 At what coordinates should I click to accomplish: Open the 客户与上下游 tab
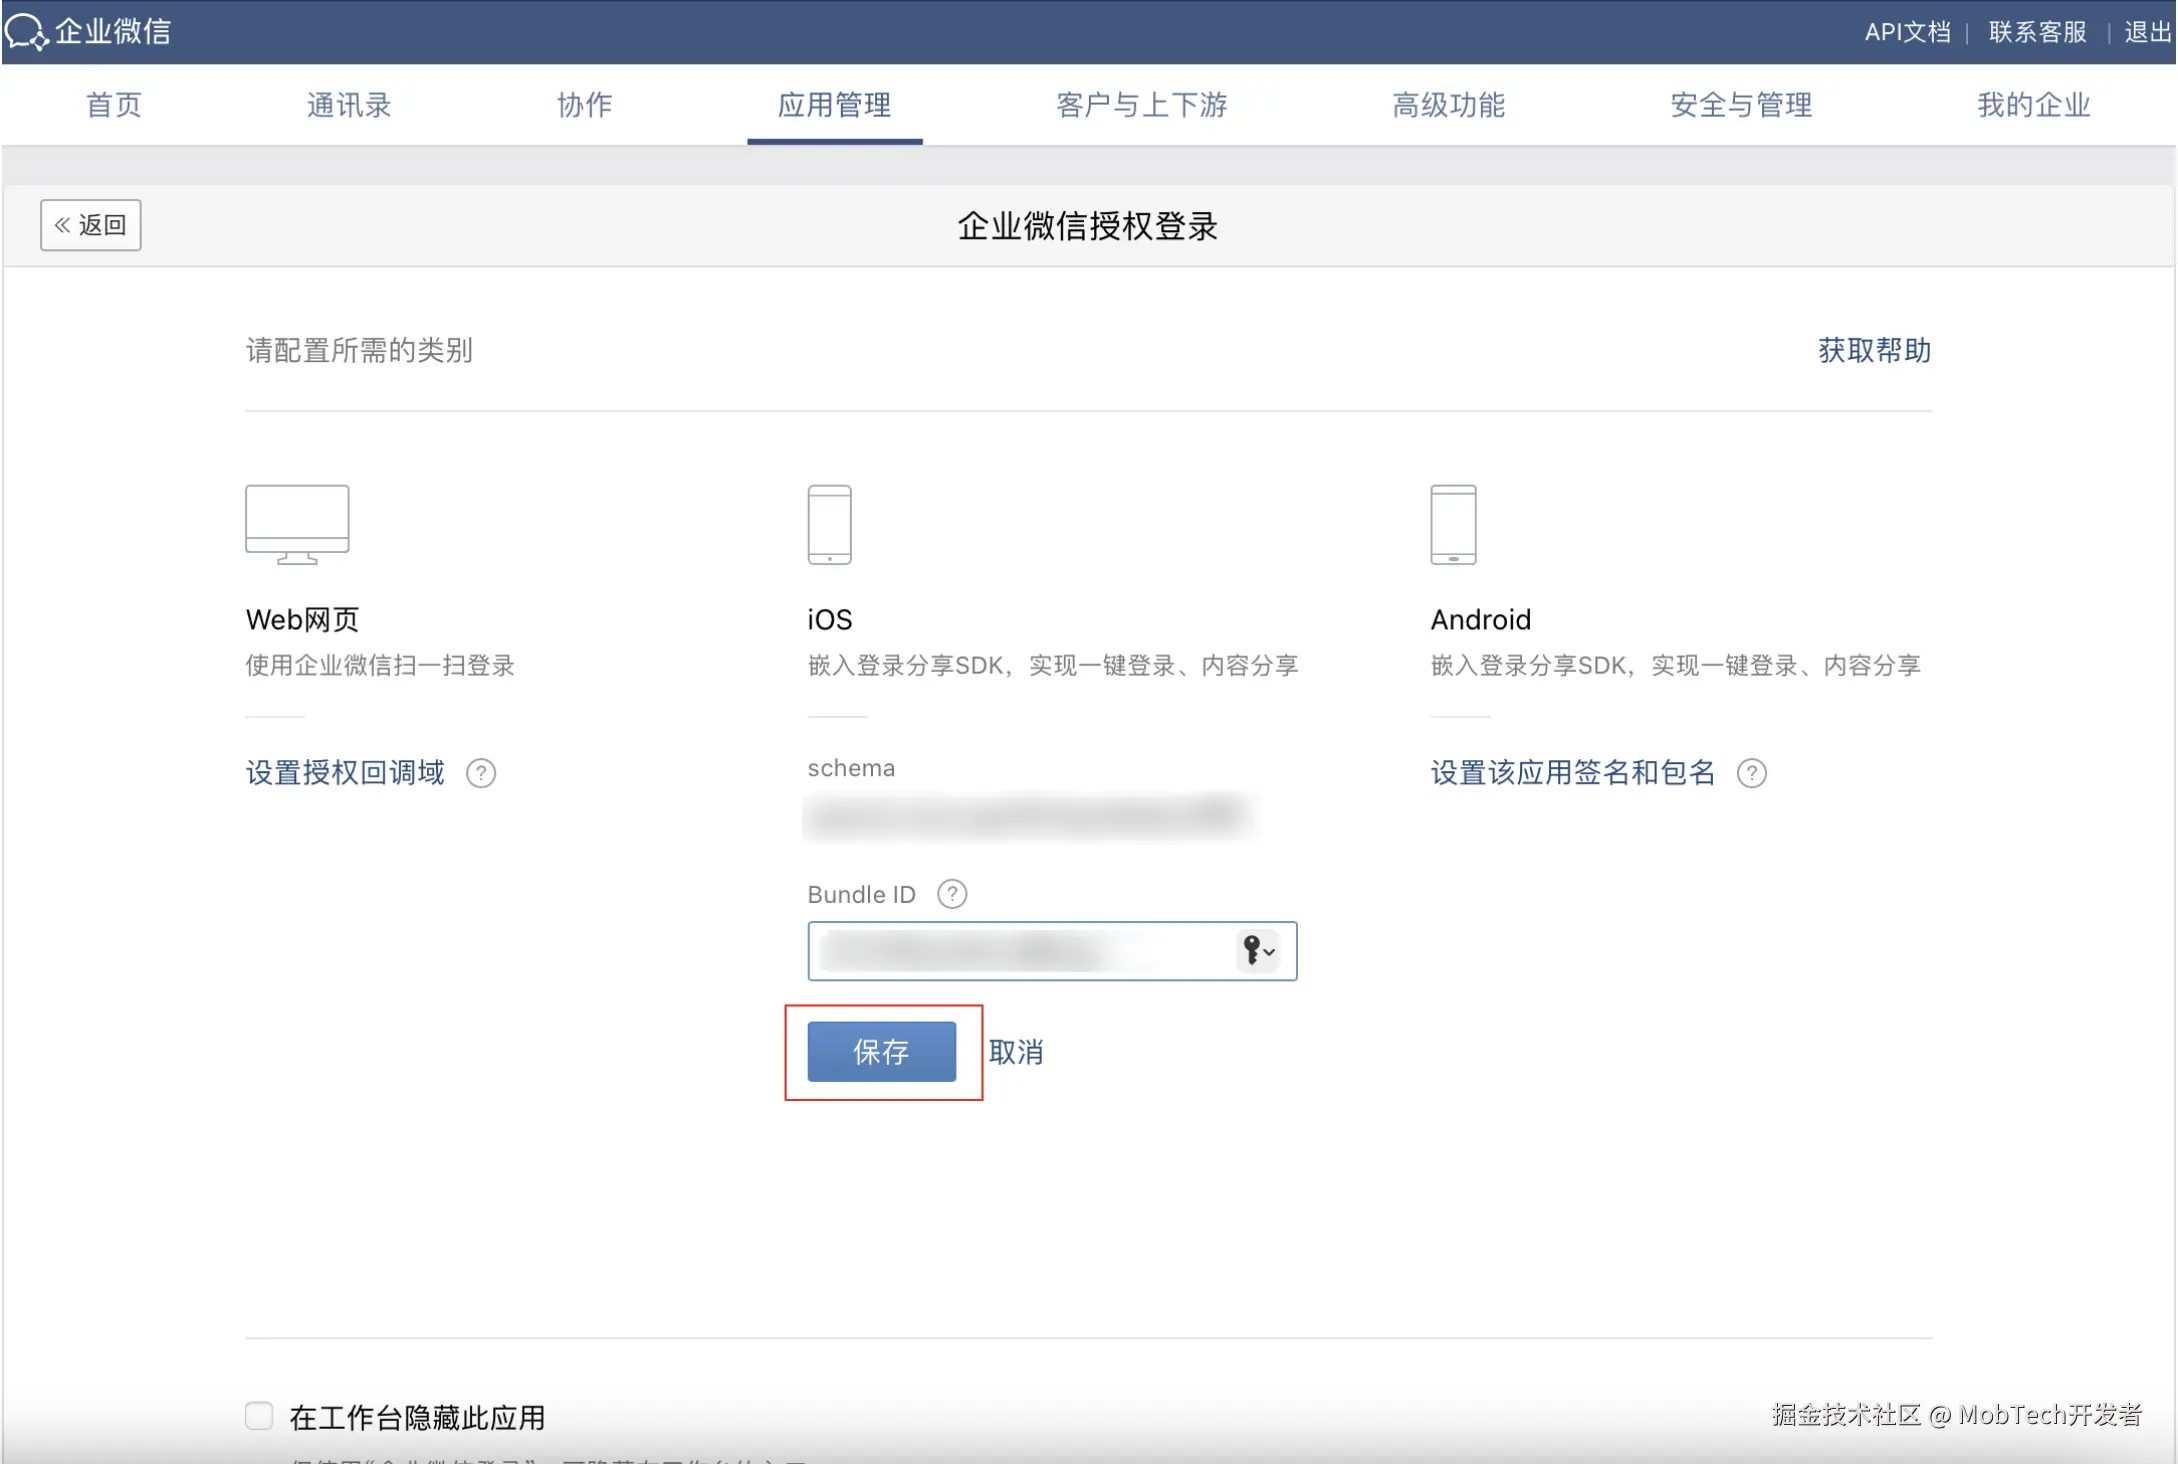pyautogui.click(x=1142, y=105)
